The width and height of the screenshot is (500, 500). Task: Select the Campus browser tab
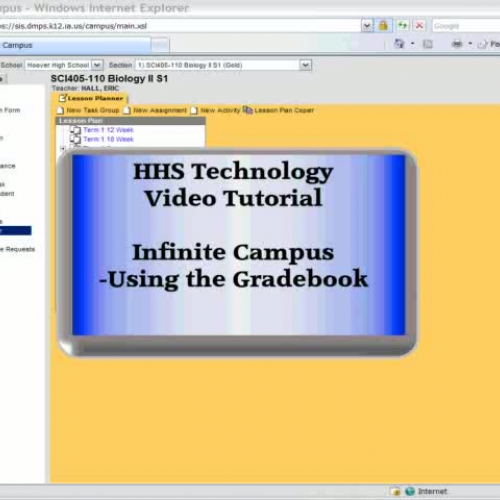pos(75,45)
